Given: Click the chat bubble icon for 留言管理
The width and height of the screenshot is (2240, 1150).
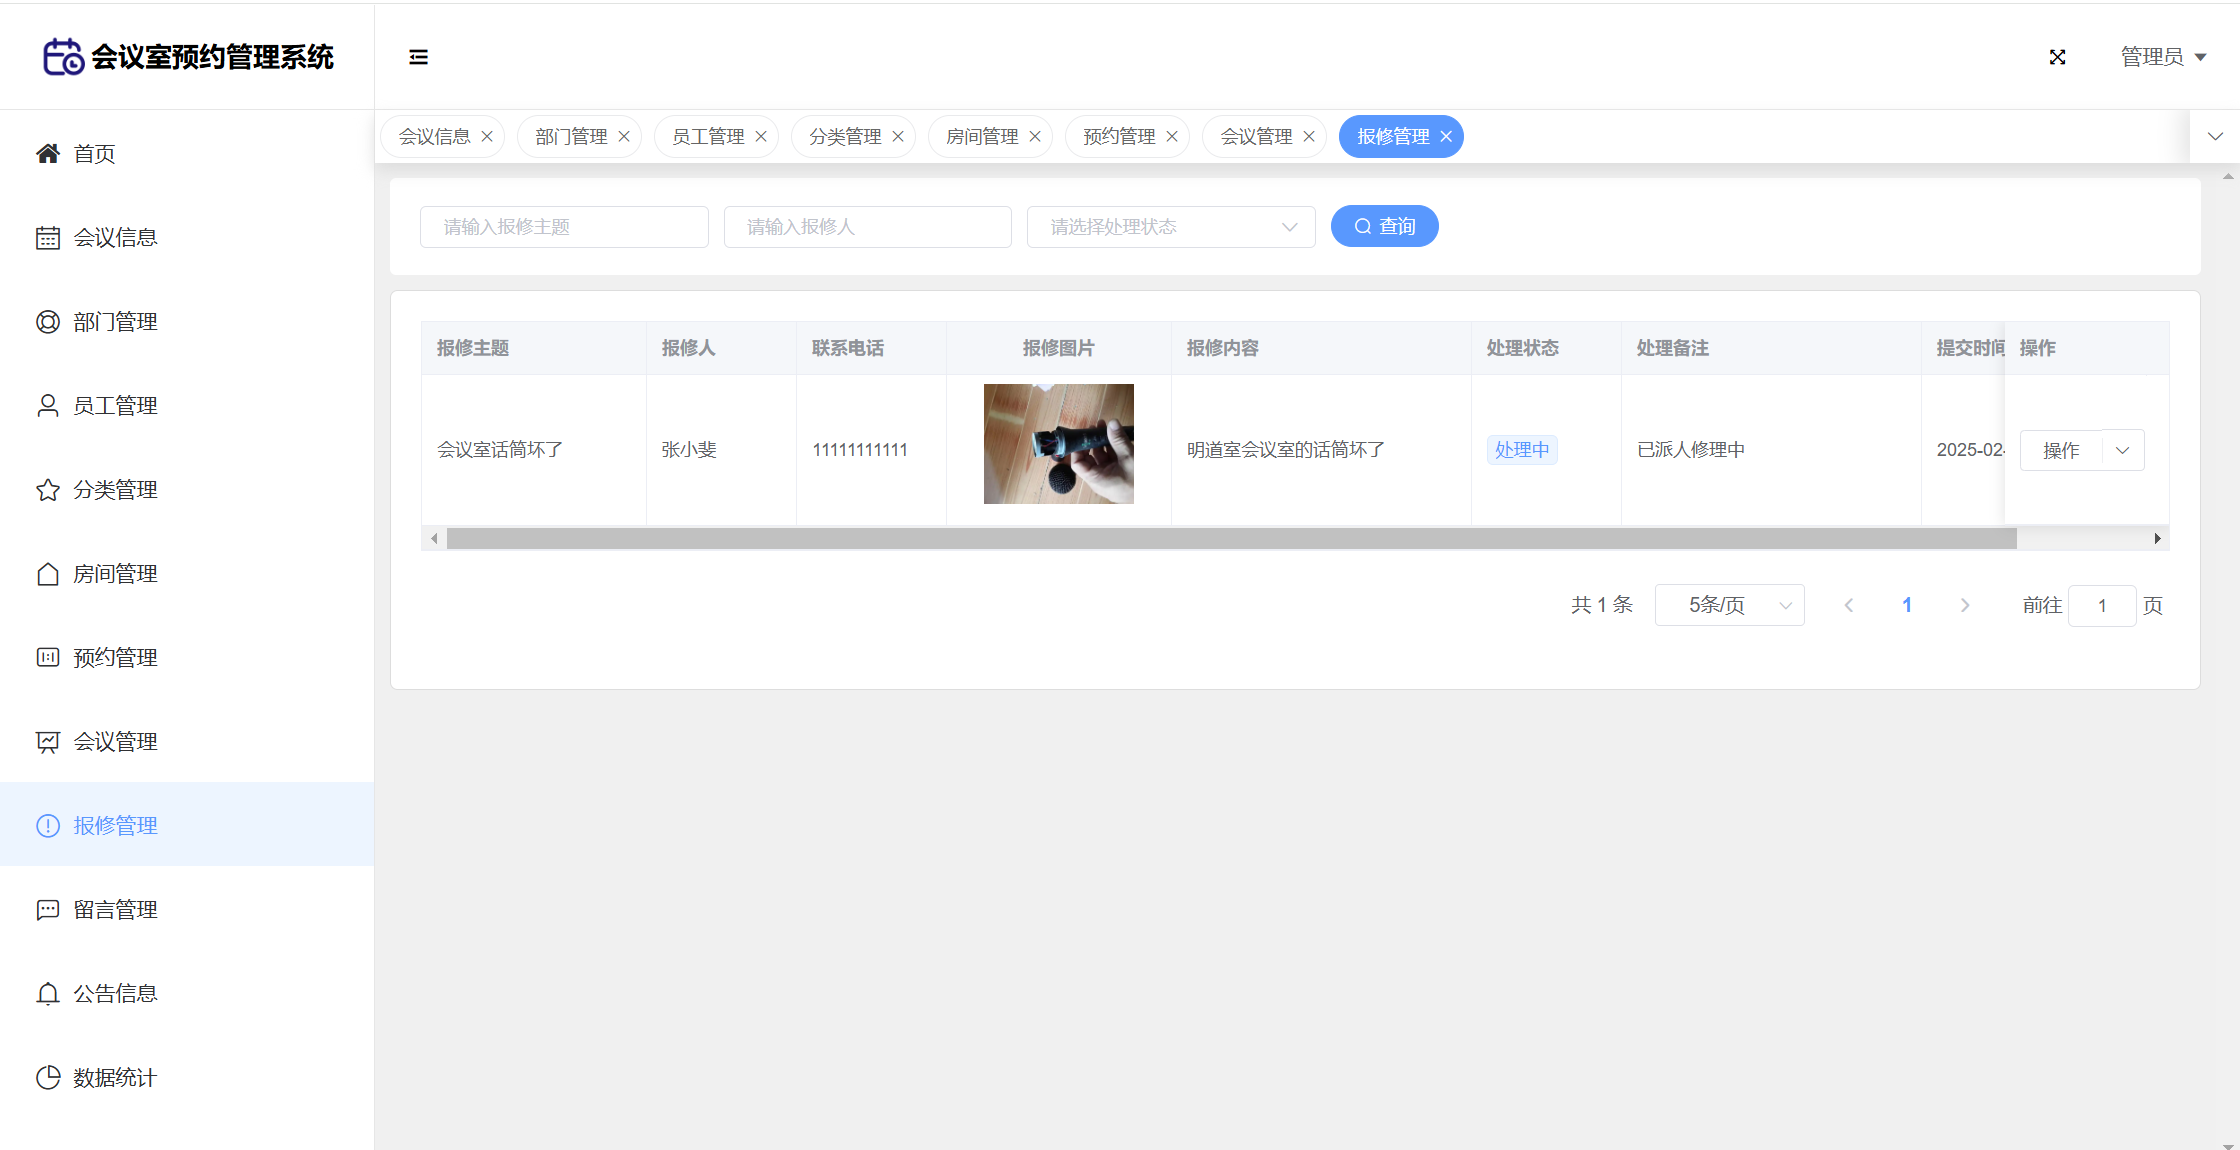Looking at the screenshot, I should (48, 910).
